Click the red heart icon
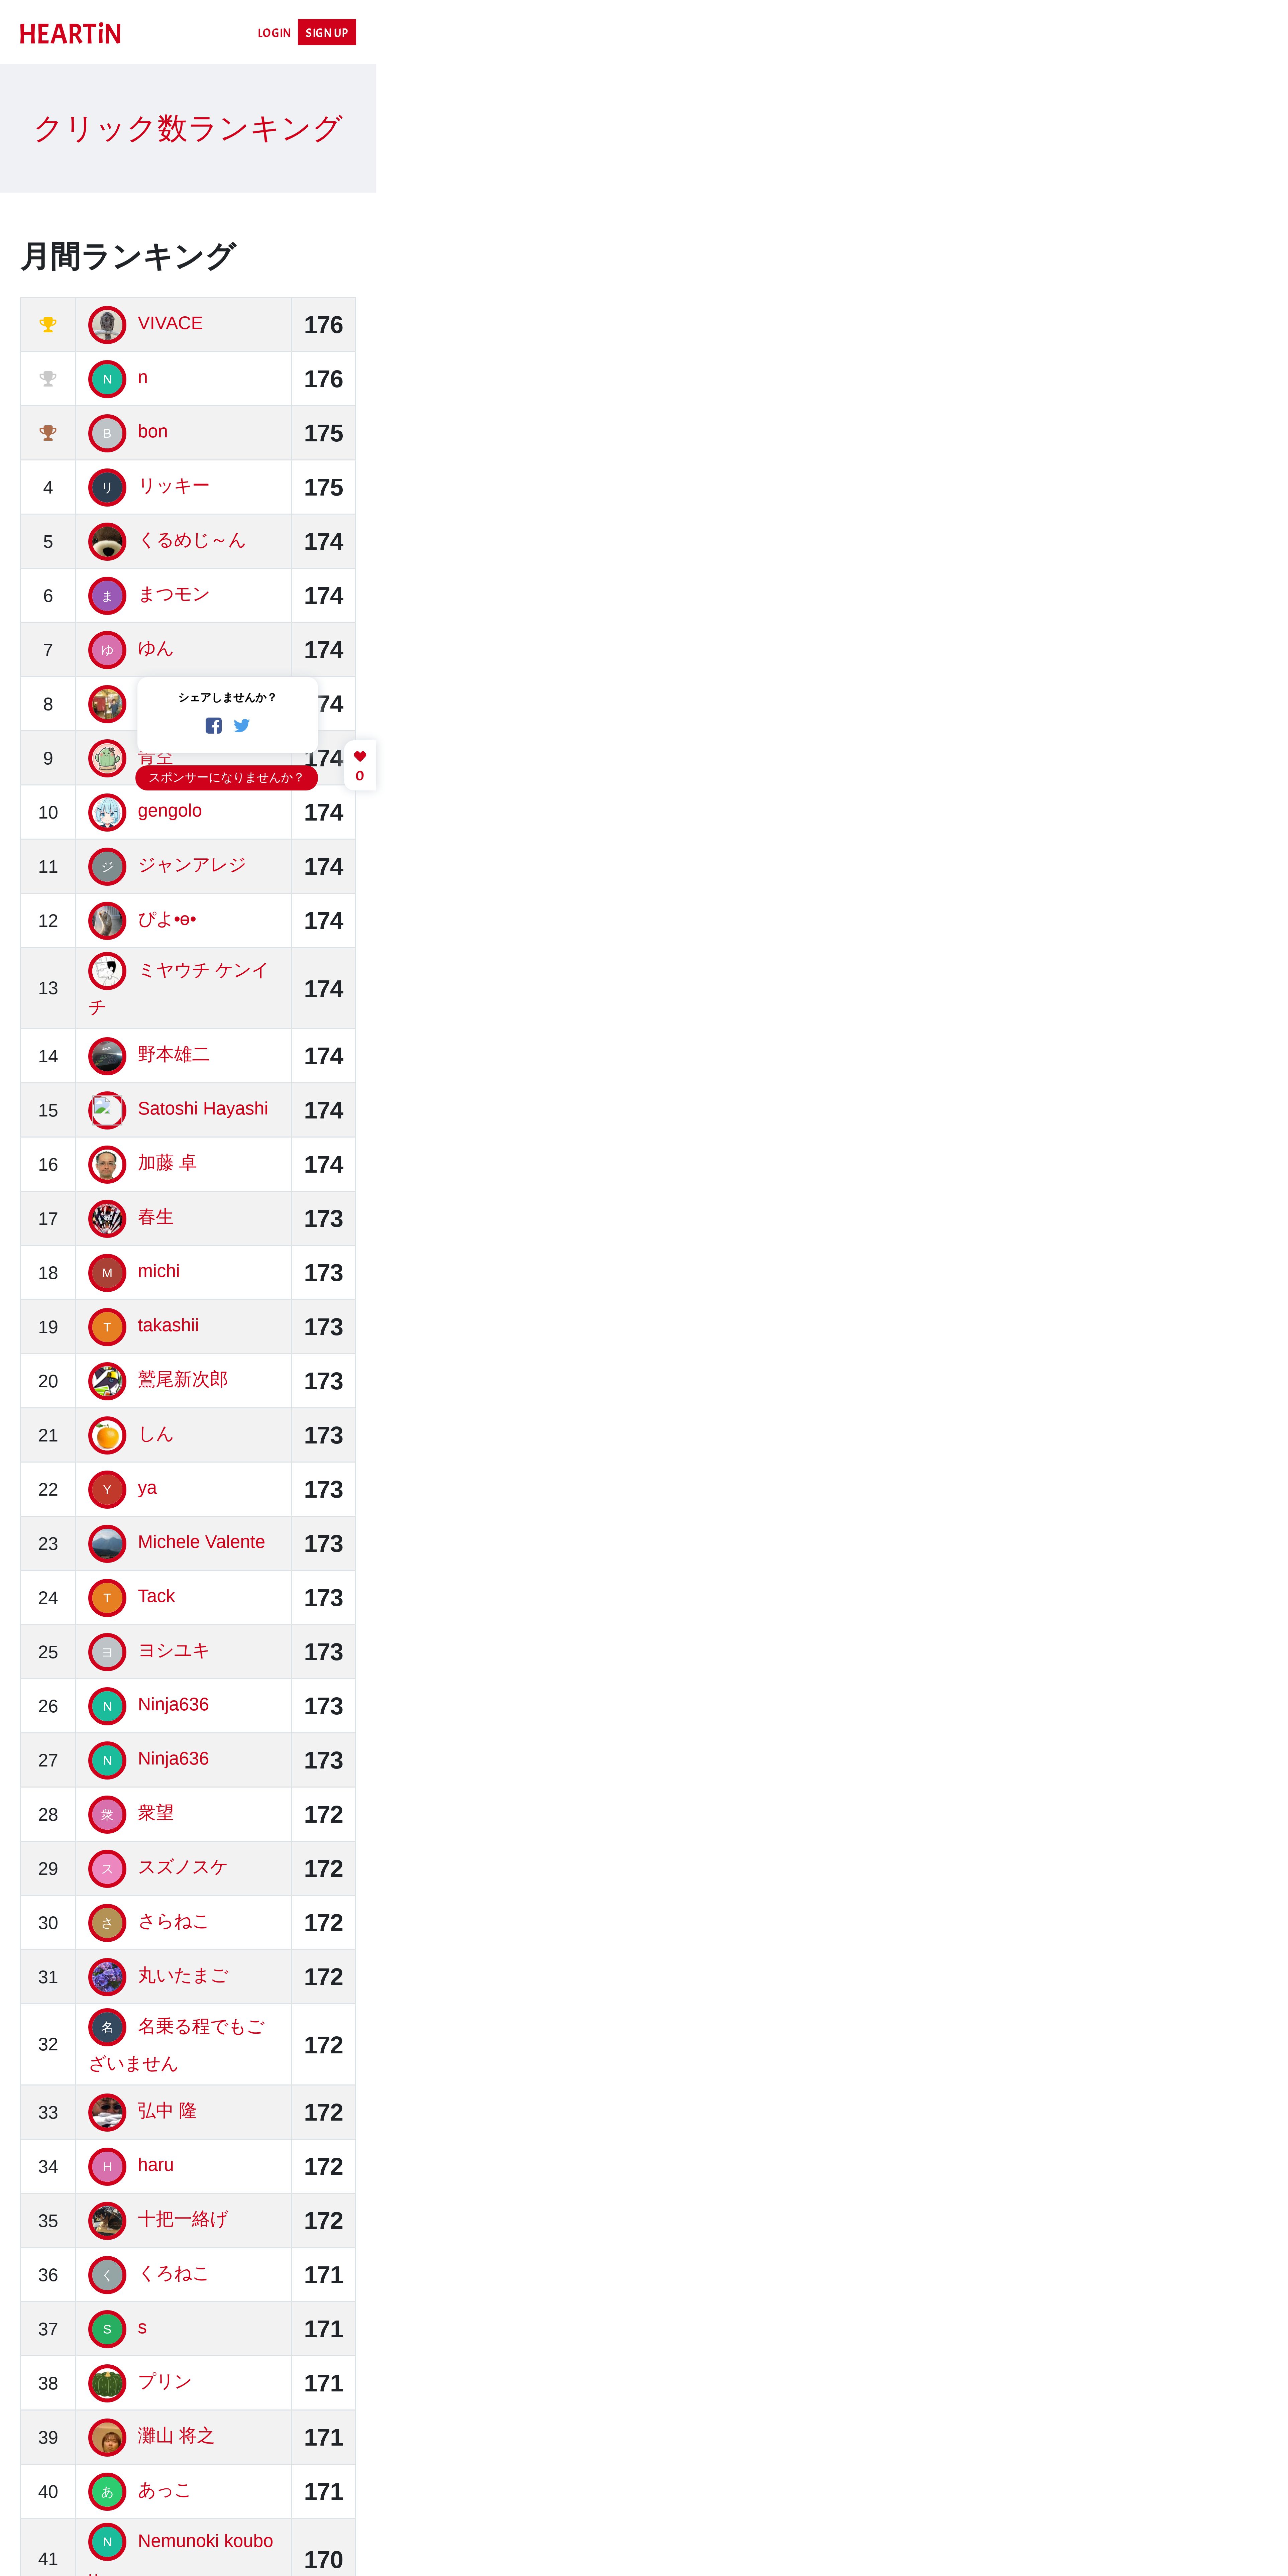 pyautogui.click(x=360, y=756)
